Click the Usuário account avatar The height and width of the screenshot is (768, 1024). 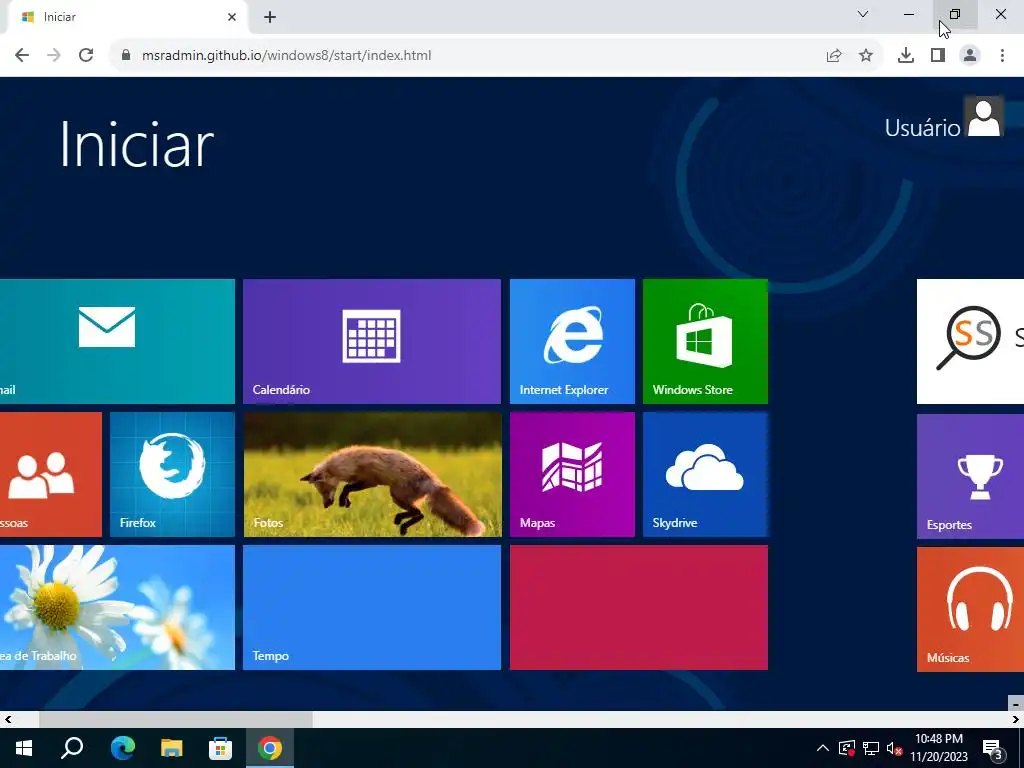[984, 117]
